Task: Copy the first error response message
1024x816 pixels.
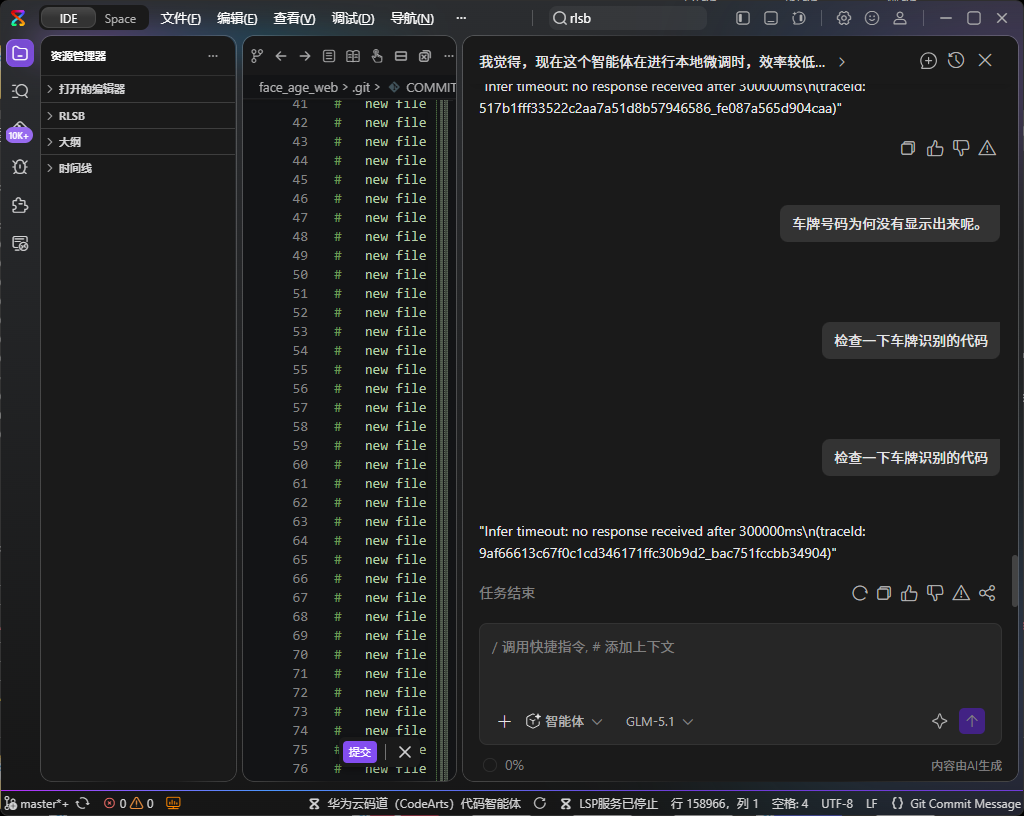Action: coord(908,148)
